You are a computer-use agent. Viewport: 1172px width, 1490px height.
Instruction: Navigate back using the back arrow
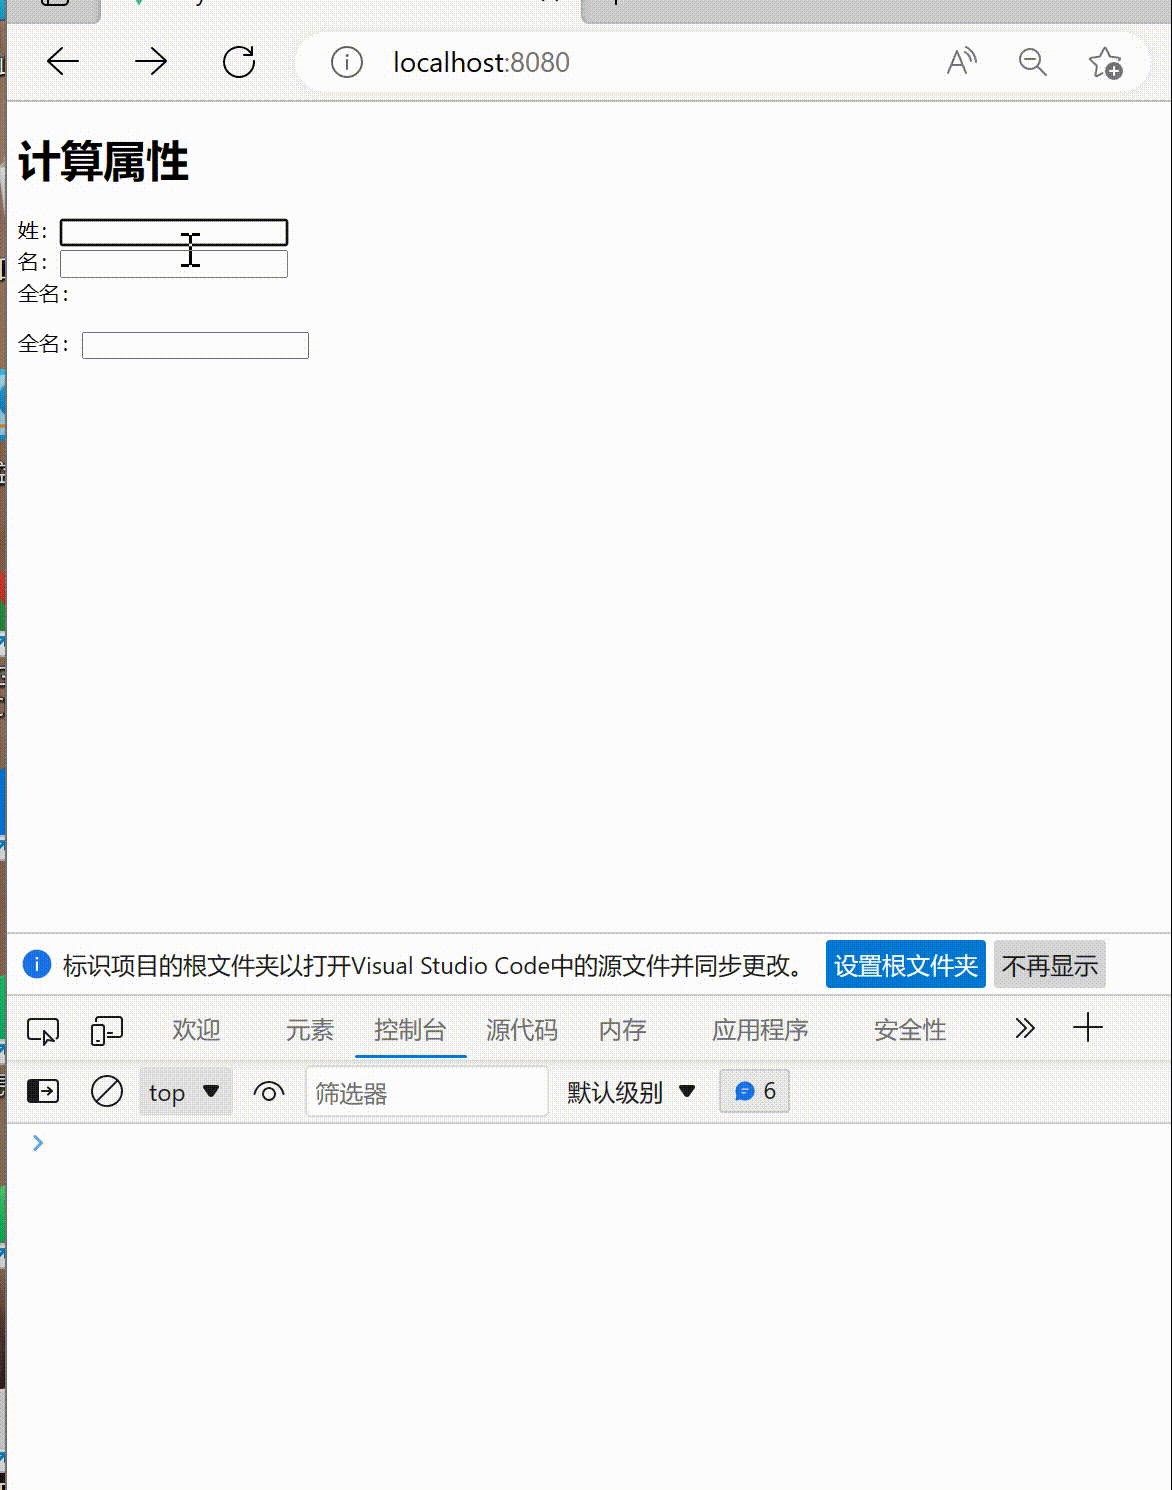[62, 61]
